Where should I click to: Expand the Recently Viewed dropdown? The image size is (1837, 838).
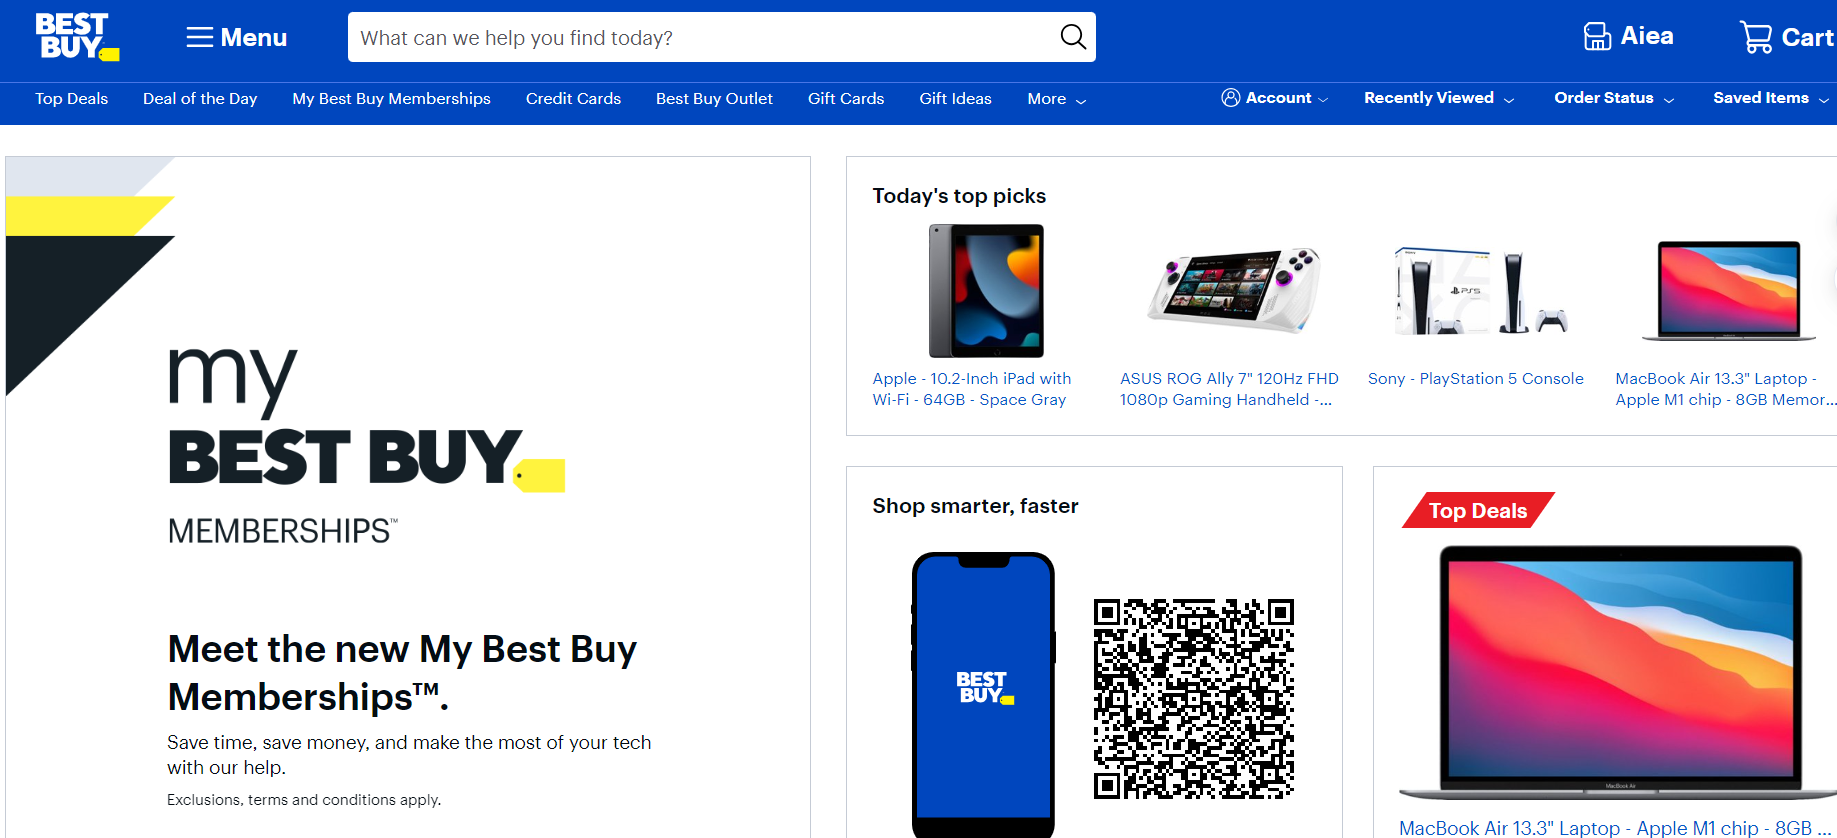(x=1439, y=98)
